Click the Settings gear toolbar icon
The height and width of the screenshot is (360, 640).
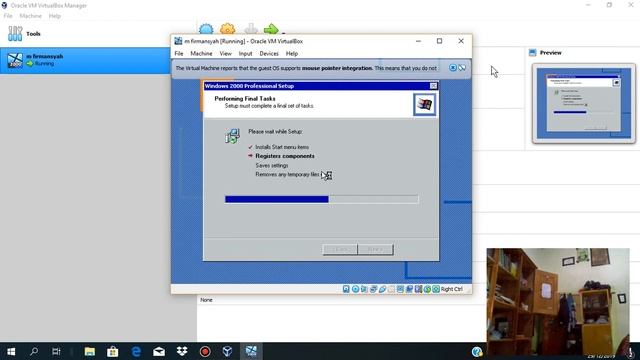pyautogui.click(x=227, y=29)
